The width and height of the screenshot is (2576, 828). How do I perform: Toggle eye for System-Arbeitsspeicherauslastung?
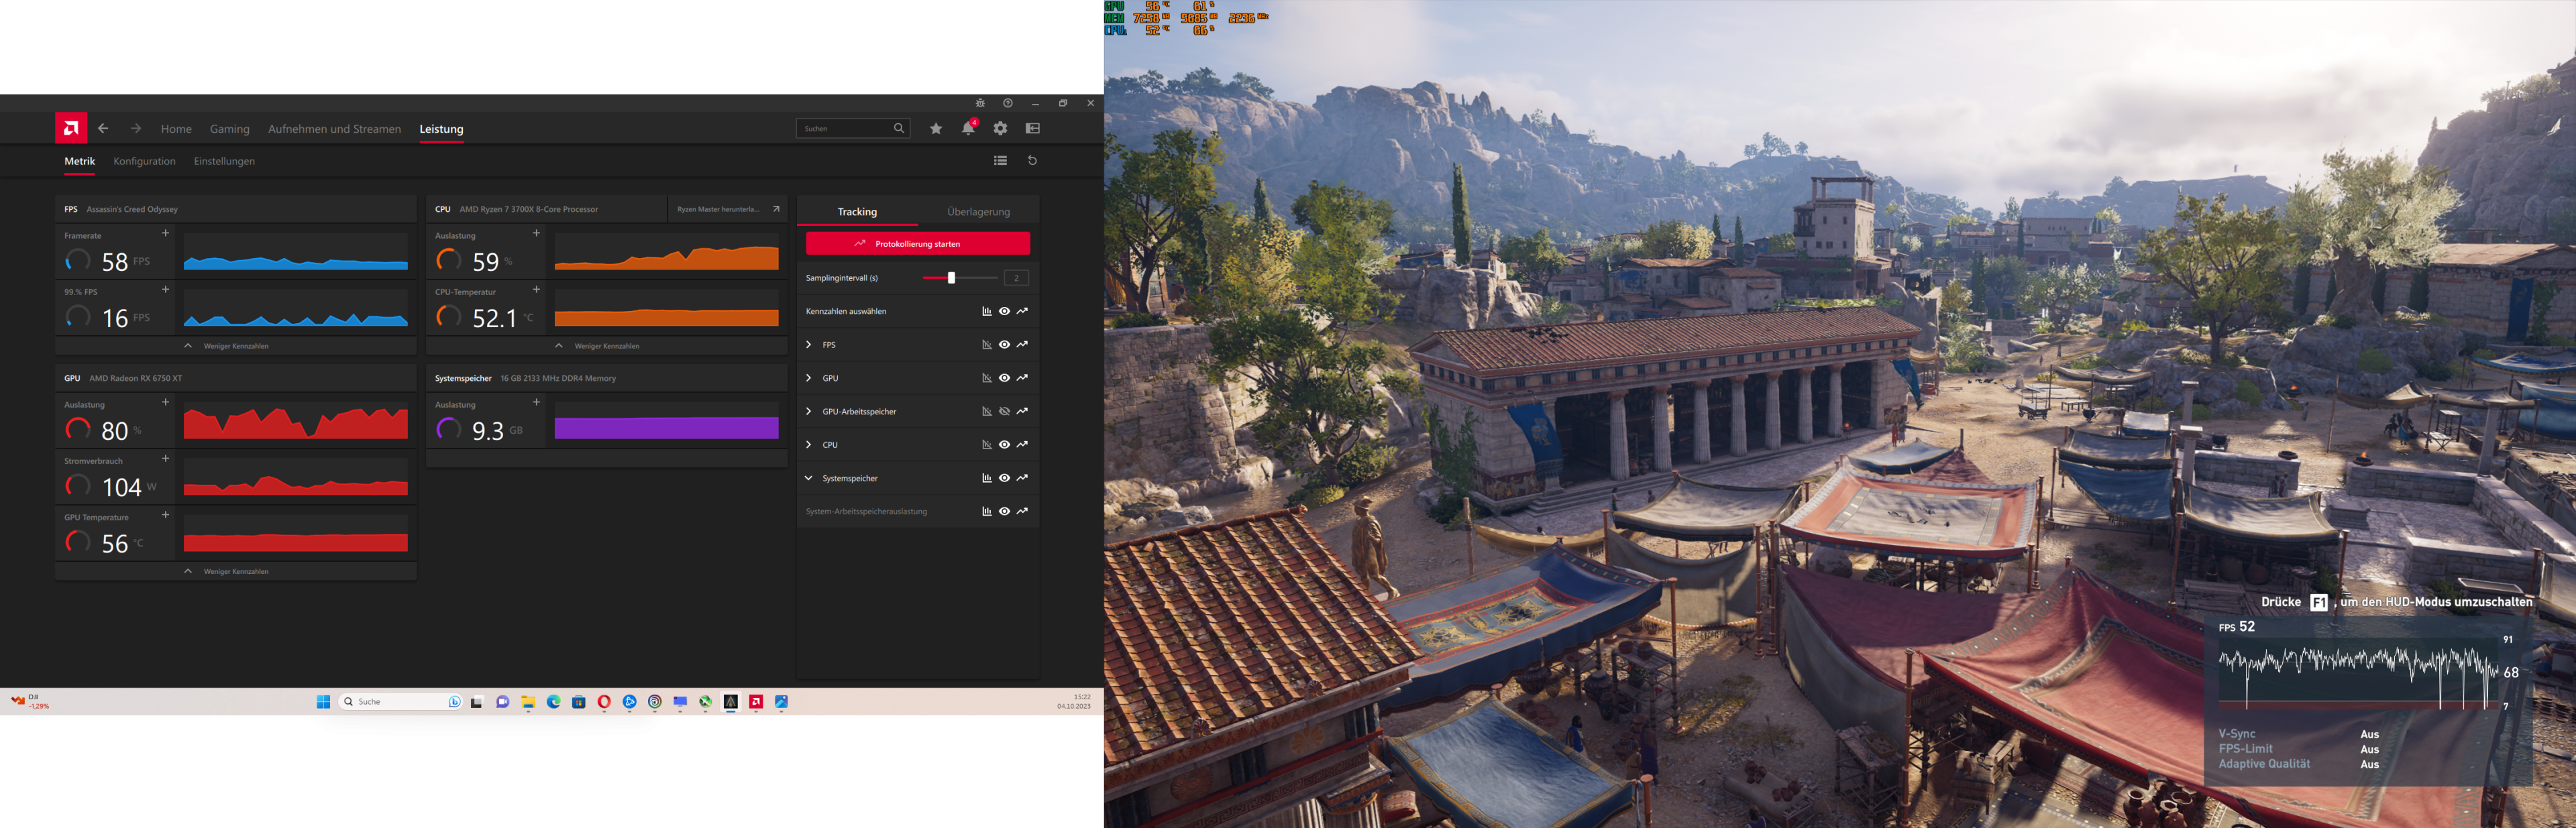[x=1004, y=511]
